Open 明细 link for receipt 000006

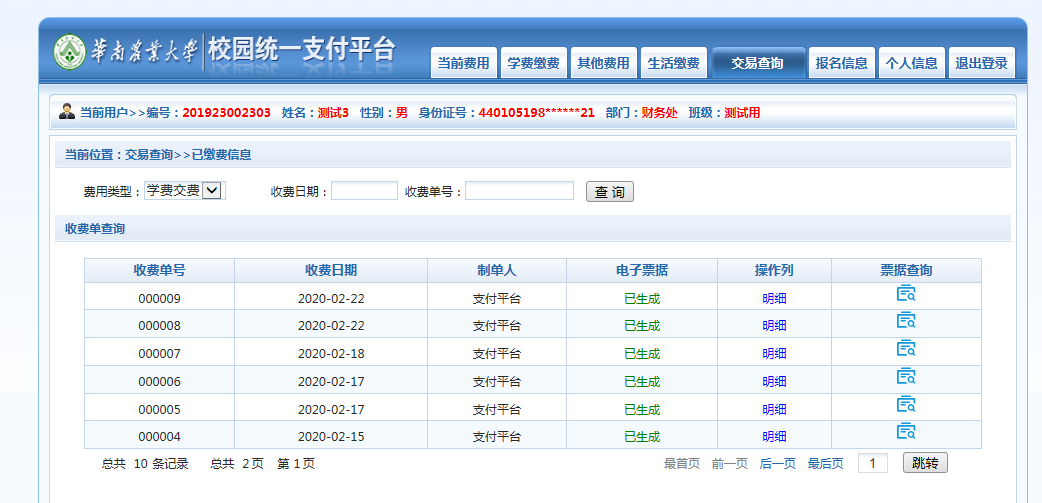click(774, 381)
